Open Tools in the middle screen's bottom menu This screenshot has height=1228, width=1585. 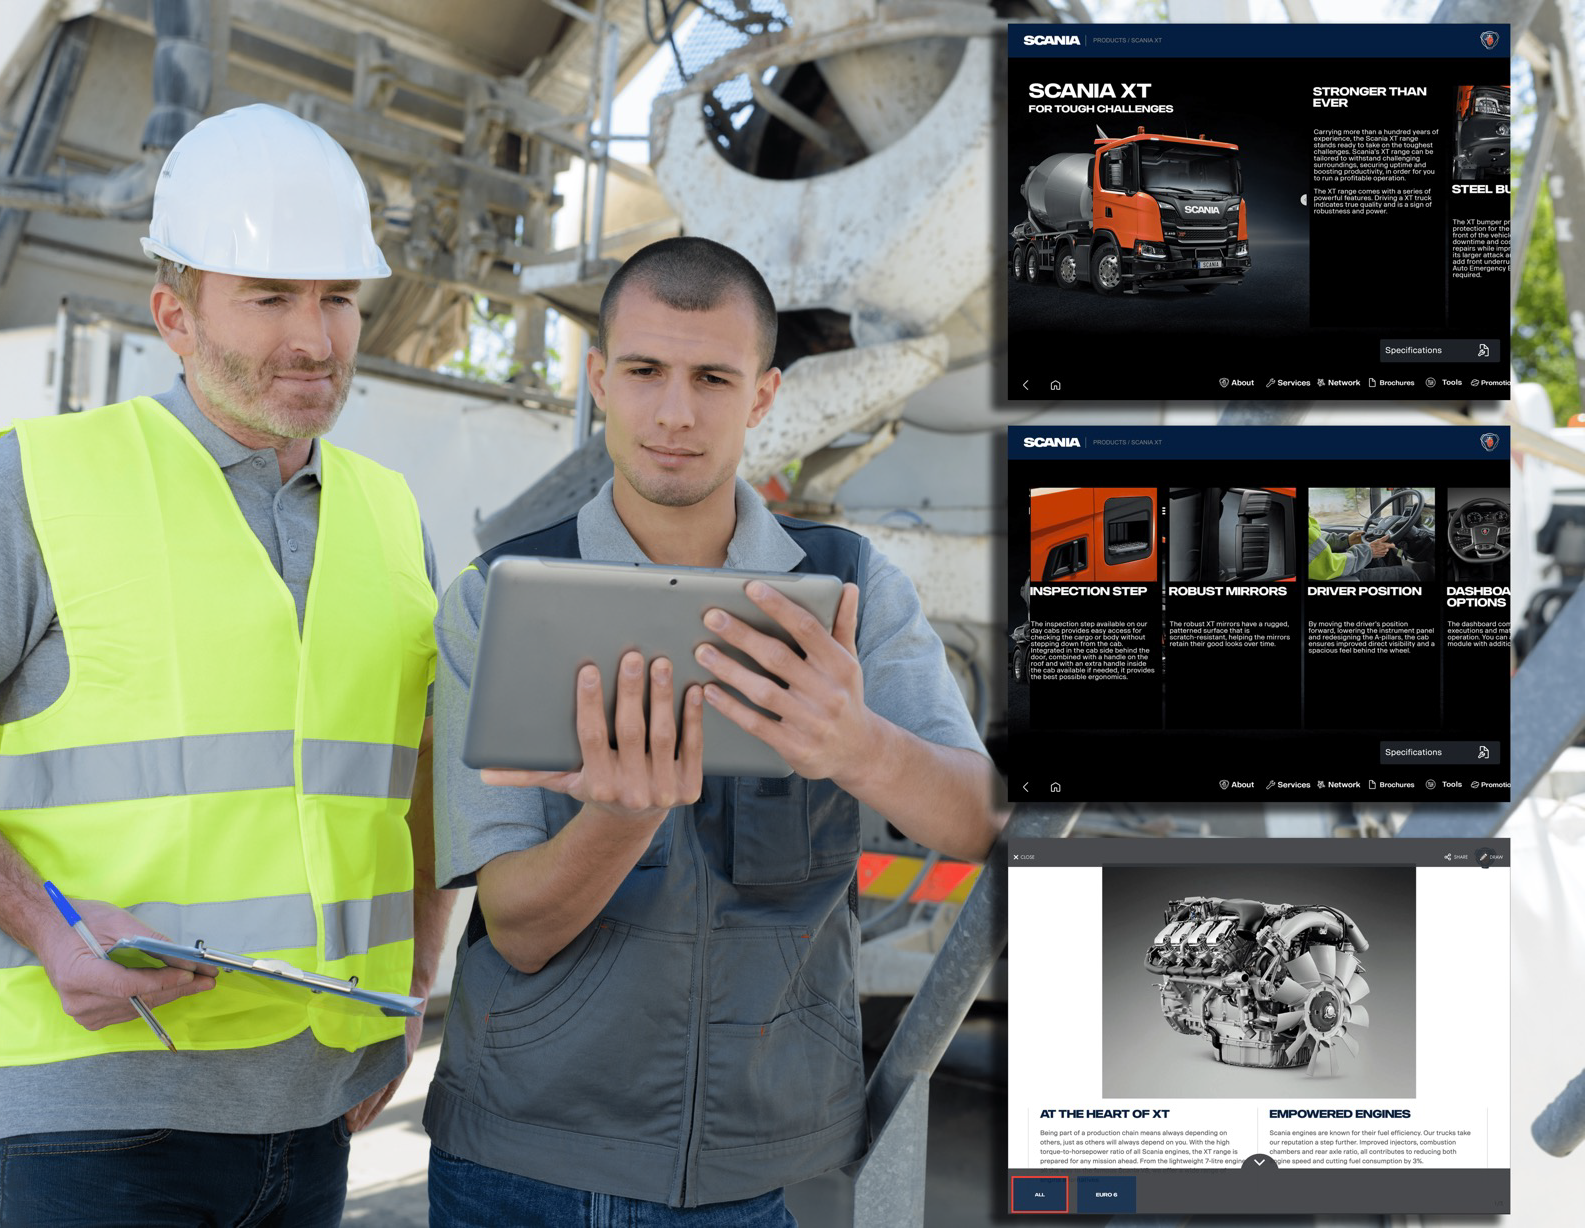1444,785
